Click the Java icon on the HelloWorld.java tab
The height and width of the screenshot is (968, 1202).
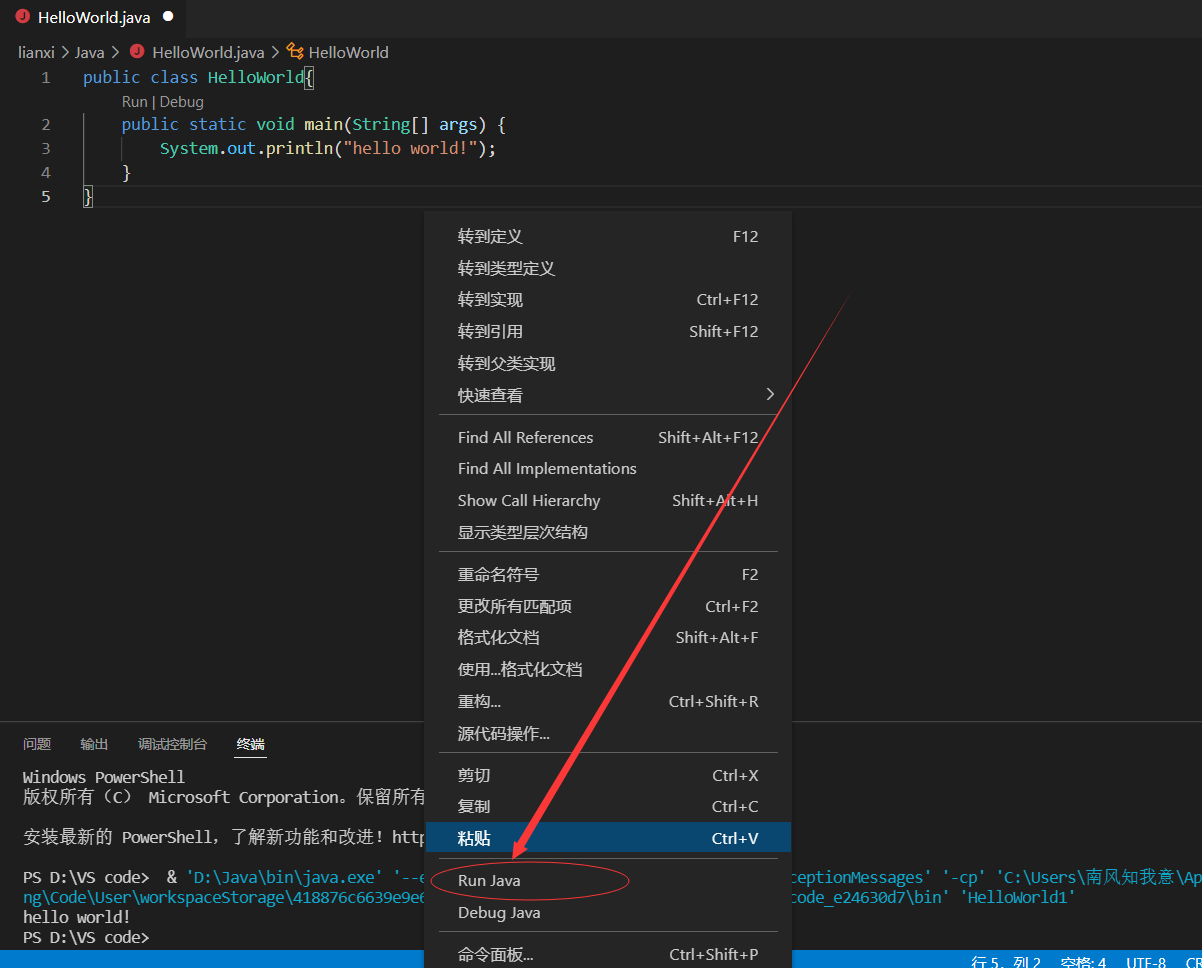pyautogui.click(x=22, y=17)
